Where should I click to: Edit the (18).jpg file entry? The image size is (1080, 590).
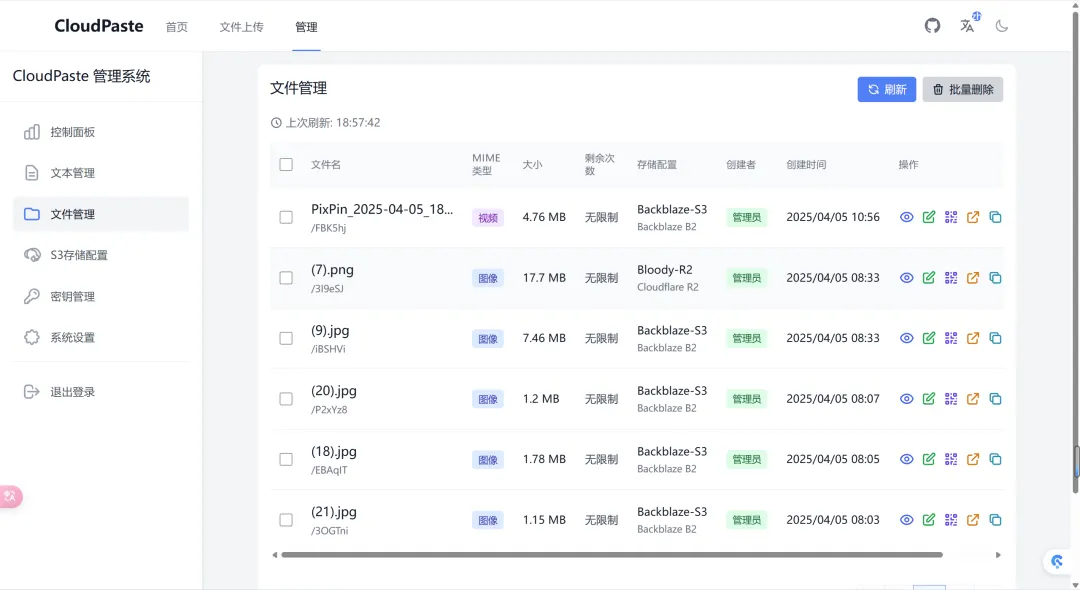coord(928,460)
